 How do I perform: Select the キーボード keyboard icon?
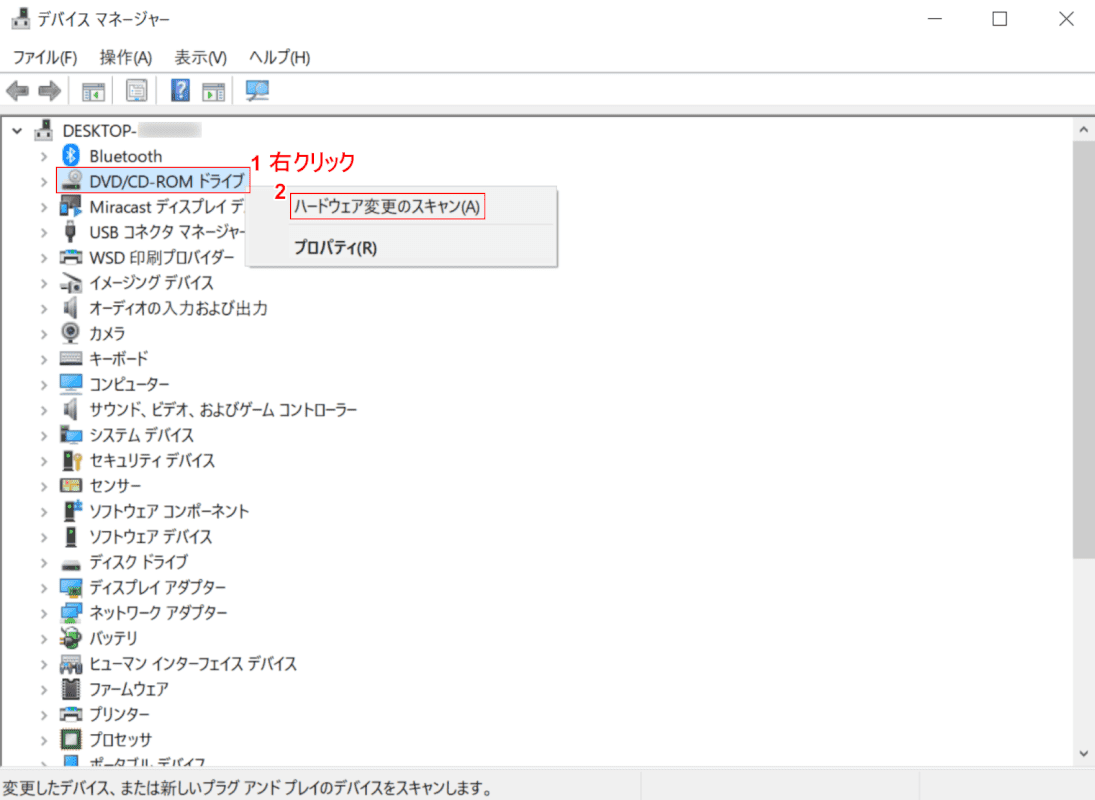pyautogui.click(x=71, y=358)
